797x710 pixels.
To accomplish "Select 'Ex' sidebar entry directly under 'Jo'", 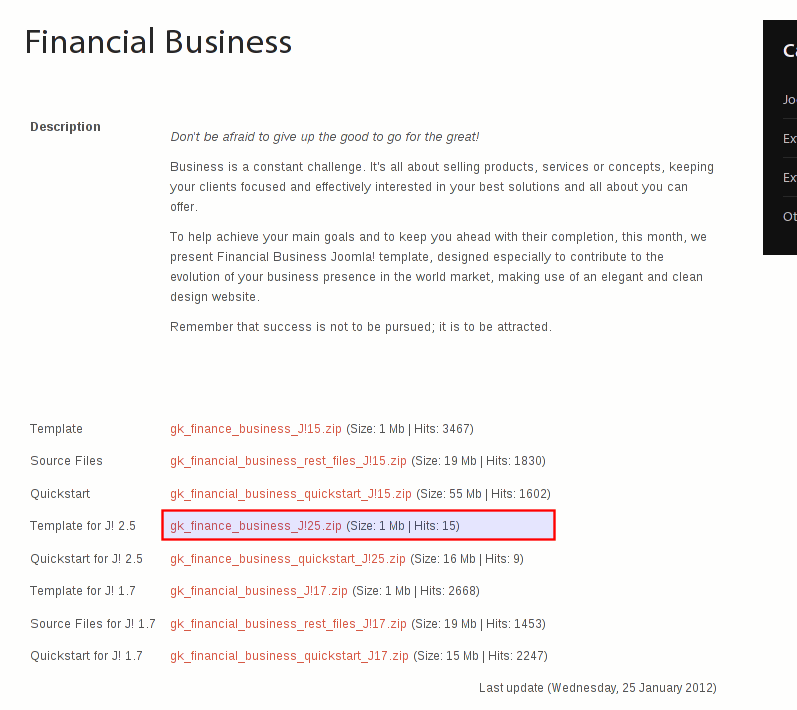I will point(789,139).
